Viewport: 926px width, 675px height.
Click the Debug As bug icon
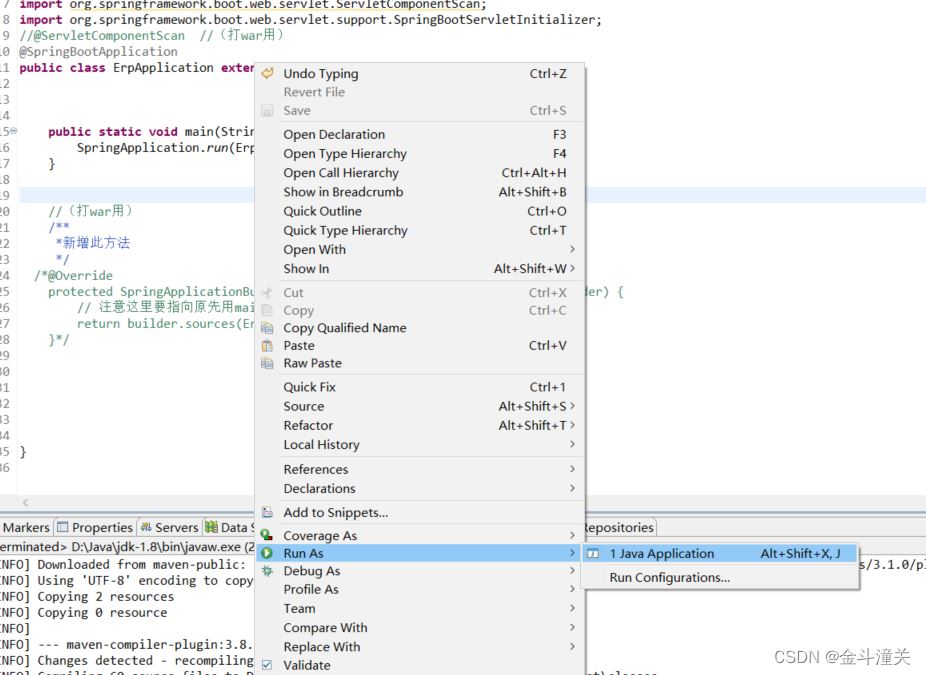pos(268,570)
